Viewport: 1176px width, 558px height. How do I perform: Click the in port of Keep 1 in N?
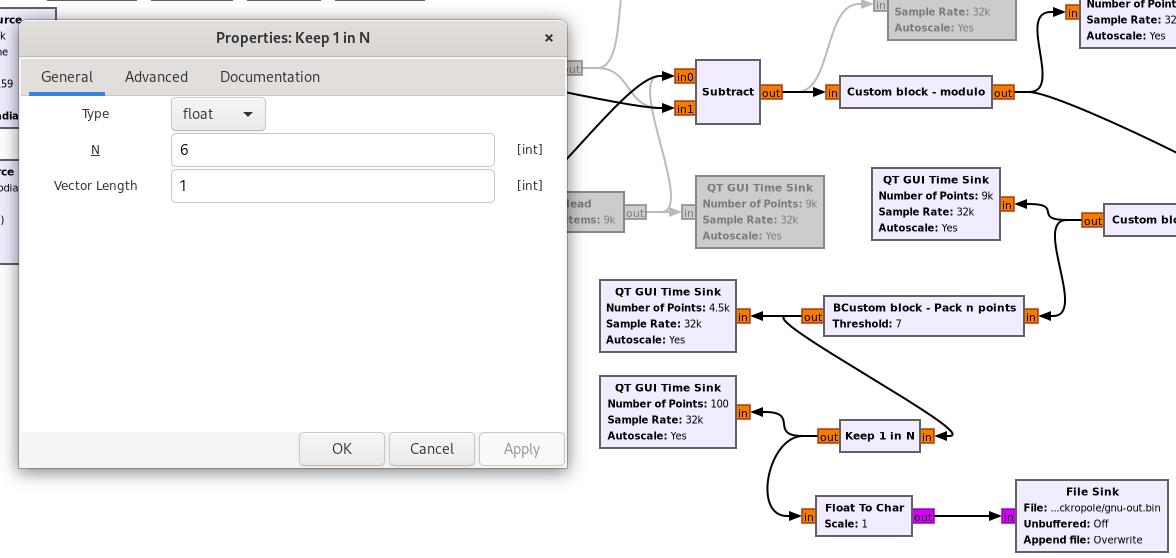(927, 436)
